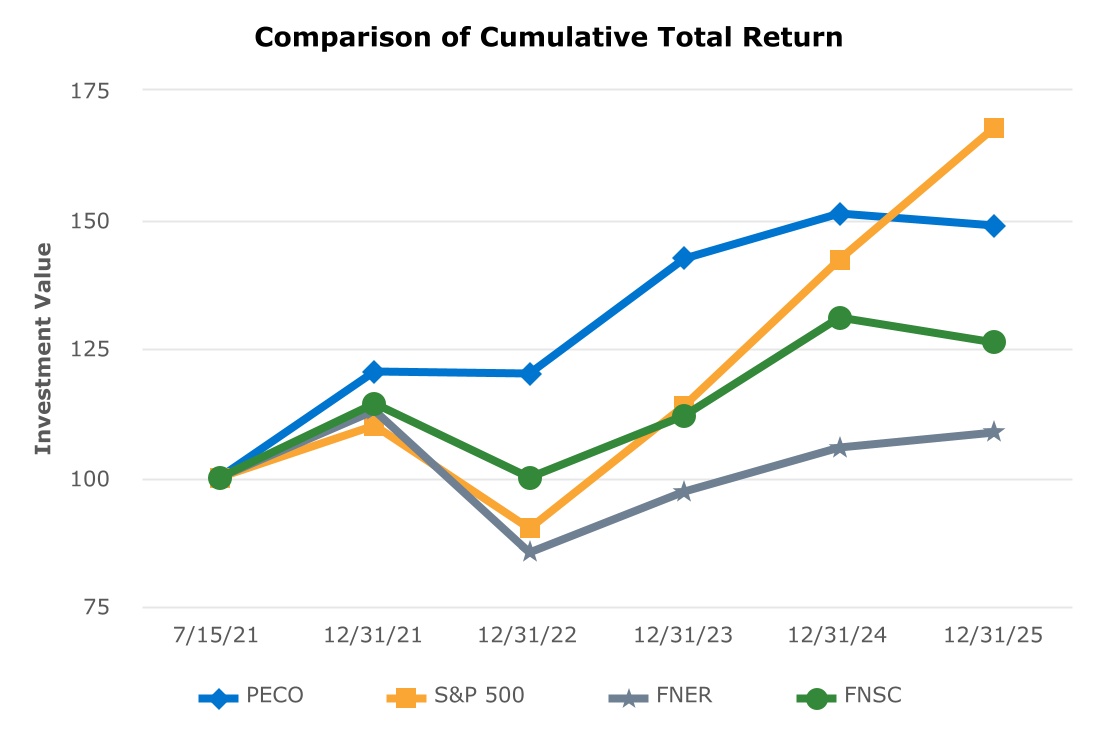This screenshot has width=1100, height=744.
Task: Select the PECO diamond point at 12/31/24
Action: tap(840, 213)
